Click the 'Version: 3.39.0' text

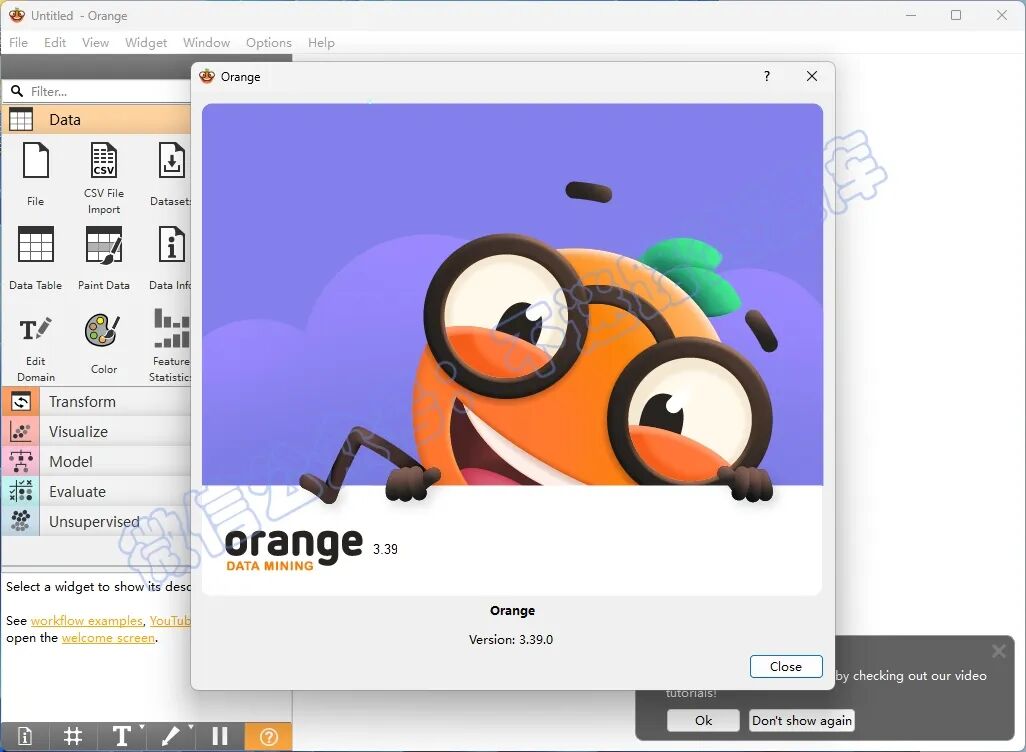tap(511, 639)
